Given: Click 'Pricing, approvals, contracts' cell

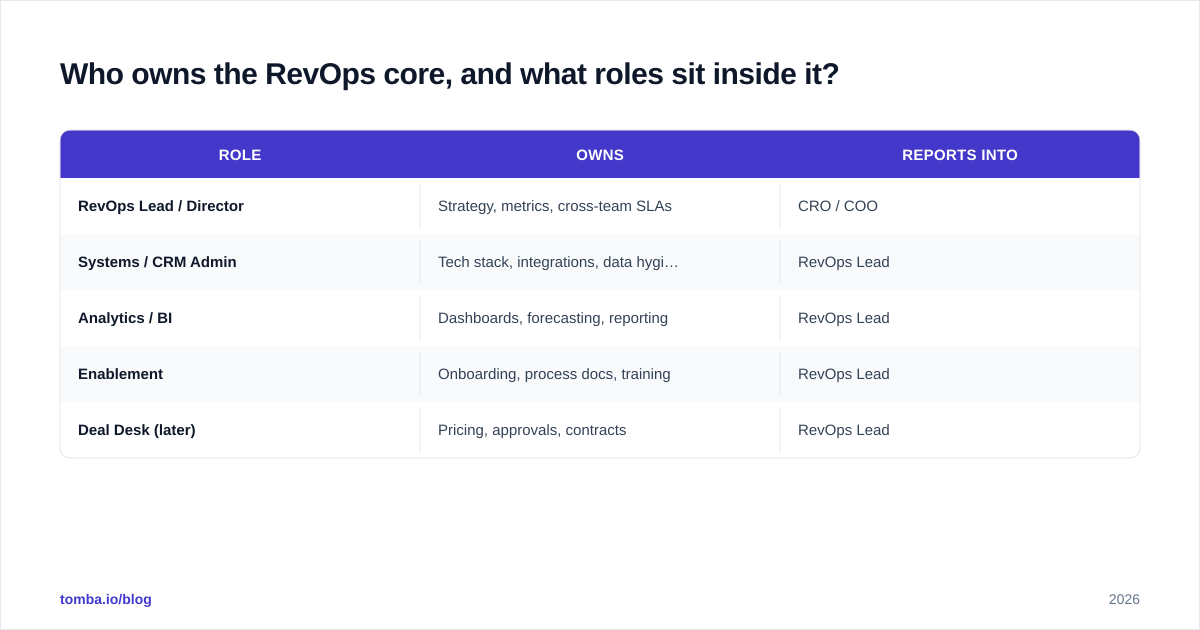Looking at the screenshot, I should [600, 430].
